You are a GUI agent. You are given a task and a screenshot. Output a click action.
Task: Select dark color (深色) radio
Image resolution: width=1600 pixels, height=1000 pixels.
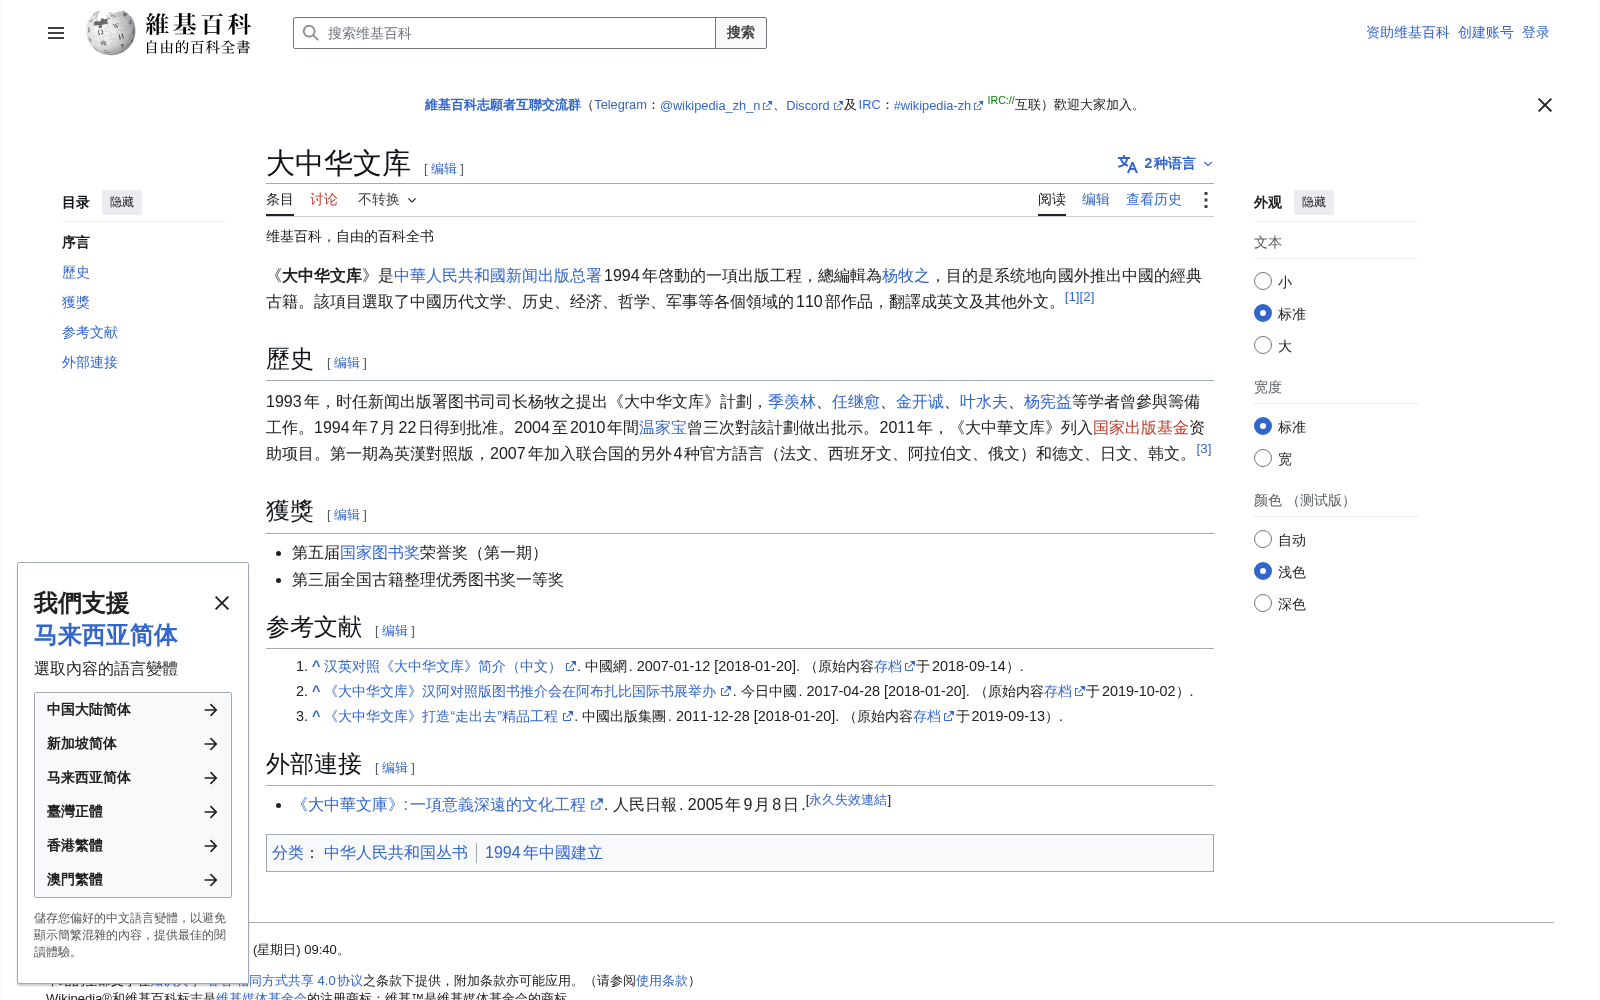point(1263,604)
